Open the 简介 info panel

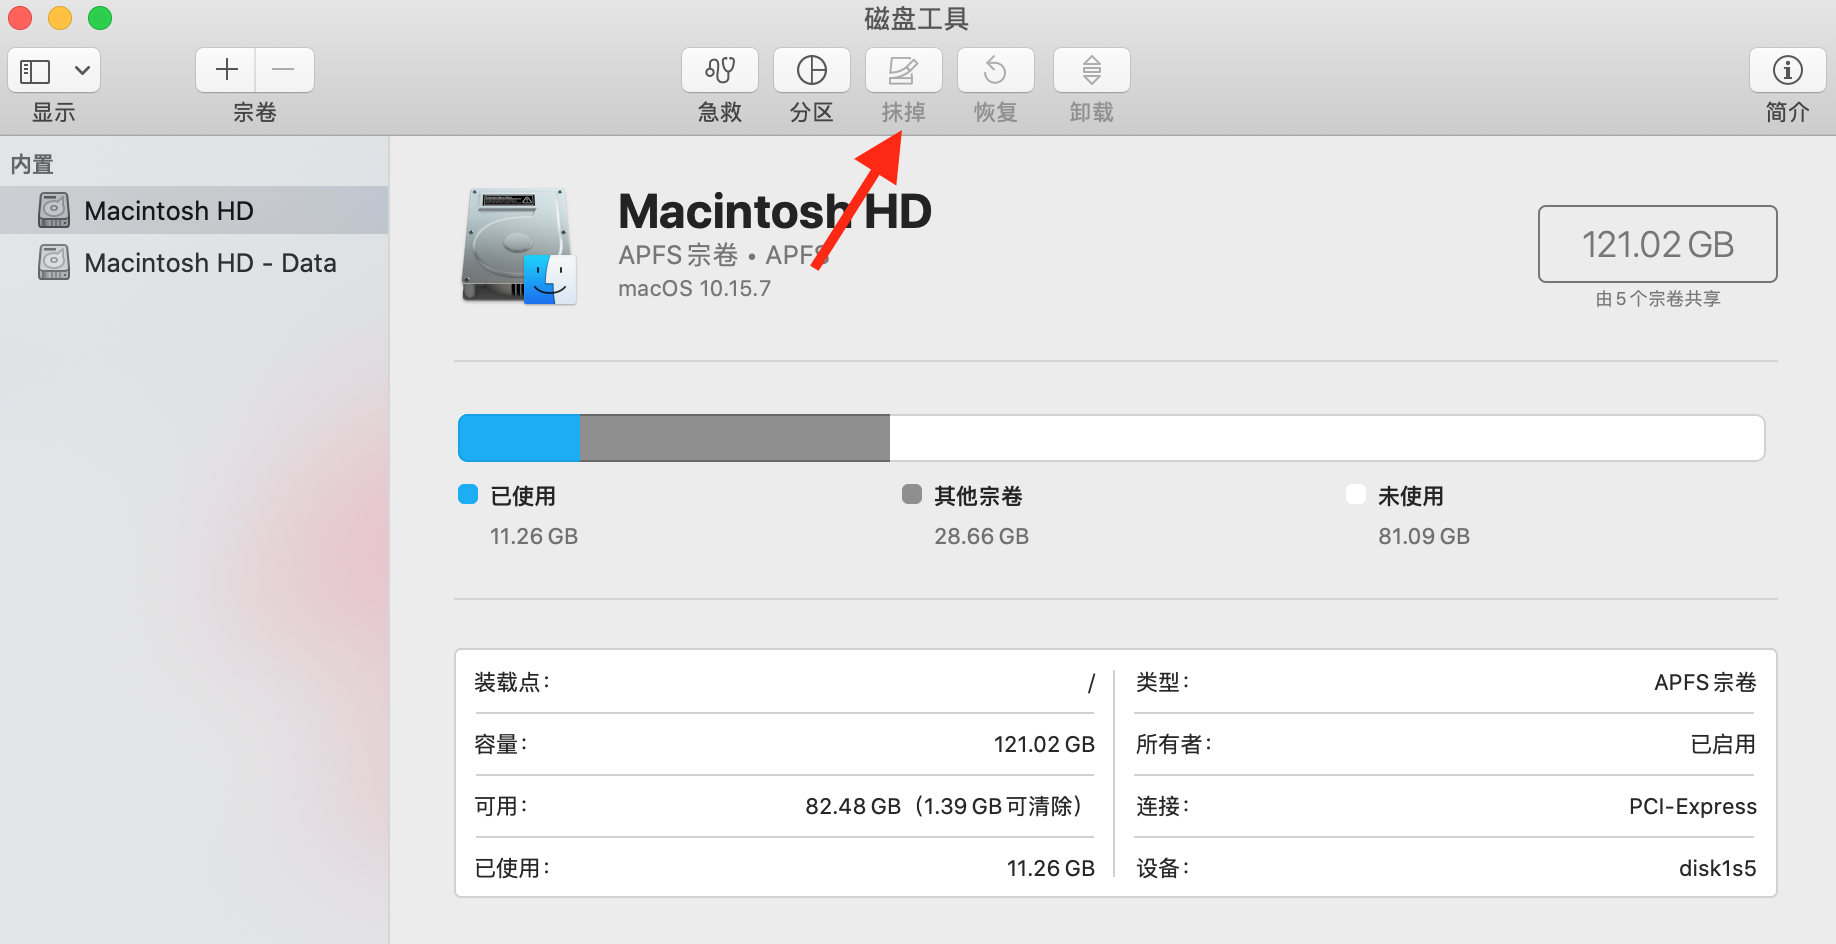click(x=1787, y=70)
